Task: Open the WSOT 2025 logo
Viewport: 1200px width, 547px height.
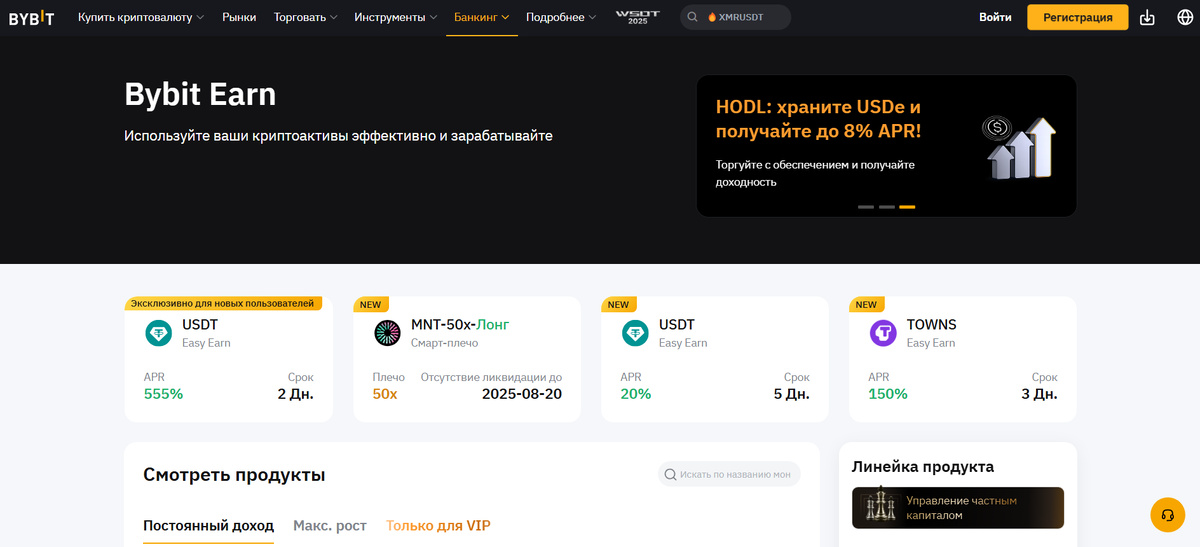Action: (637, 17)
